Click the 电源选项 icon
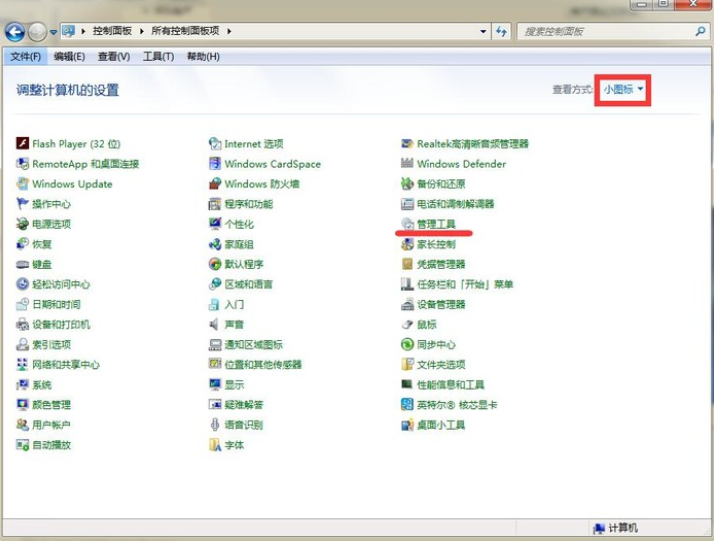Viewport: 714px width, 541px height. pos(22,224)
